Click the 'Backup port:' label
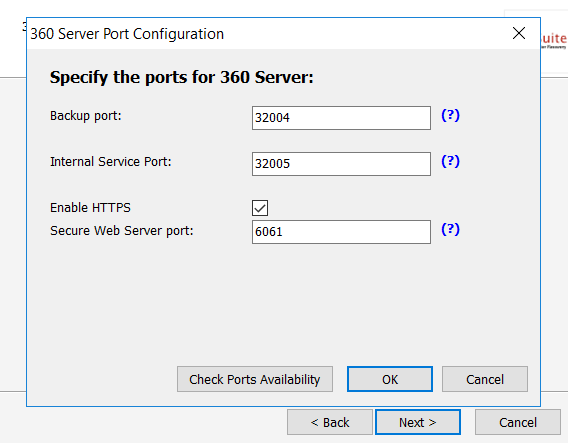This screenshot has width=568, height=443. pyautogui.click(x=86, y=116)
